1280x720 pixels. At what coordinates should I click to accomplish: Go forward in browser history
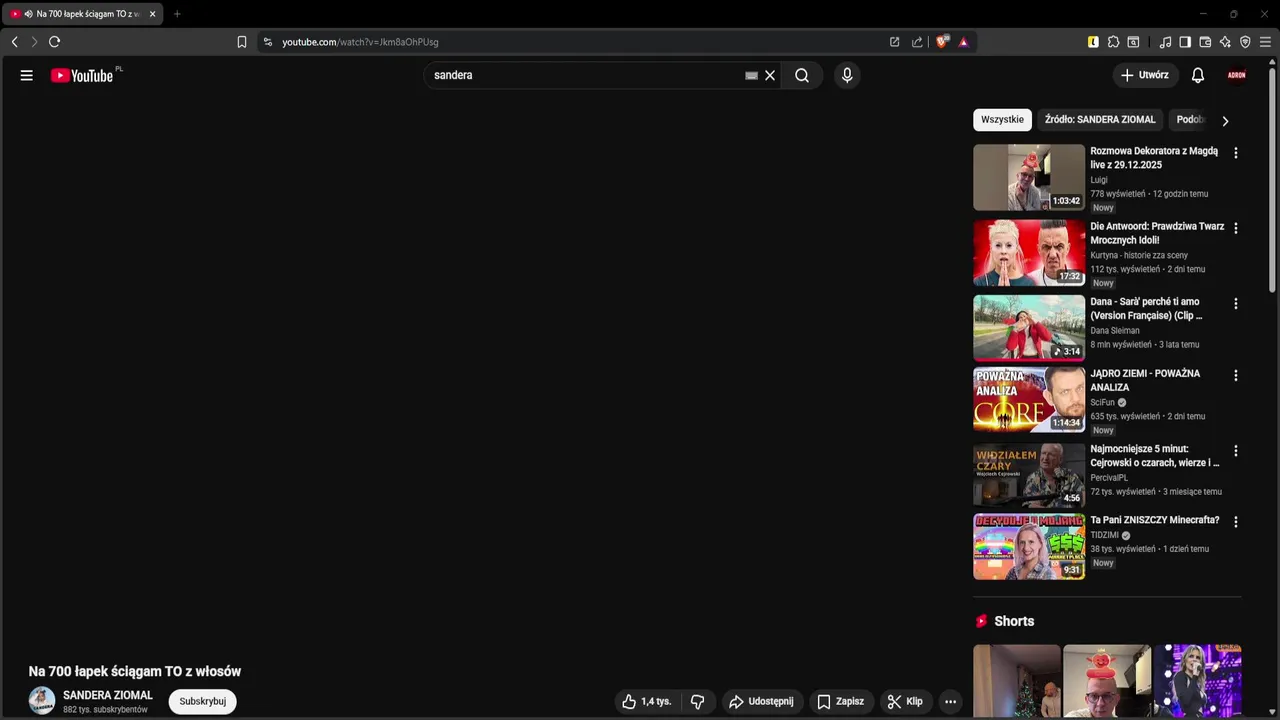pyautogui.click(x=34, y=42)
